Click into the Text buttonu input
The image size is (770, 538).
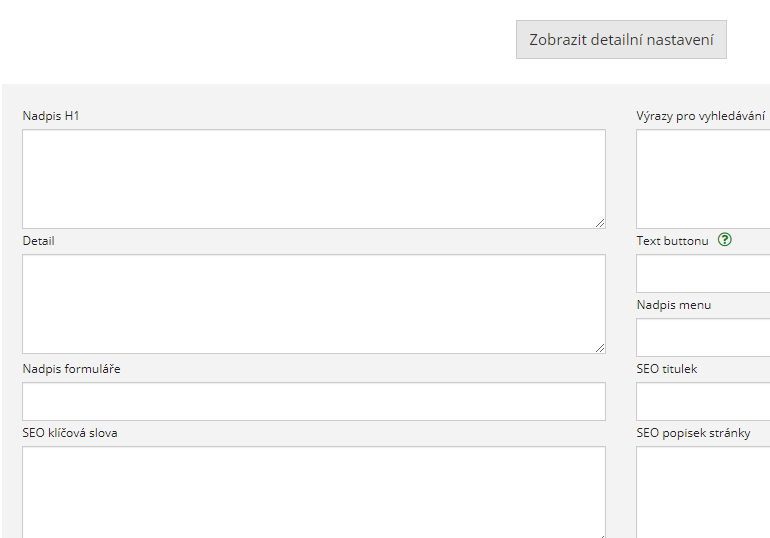click(x=703, y=273)
